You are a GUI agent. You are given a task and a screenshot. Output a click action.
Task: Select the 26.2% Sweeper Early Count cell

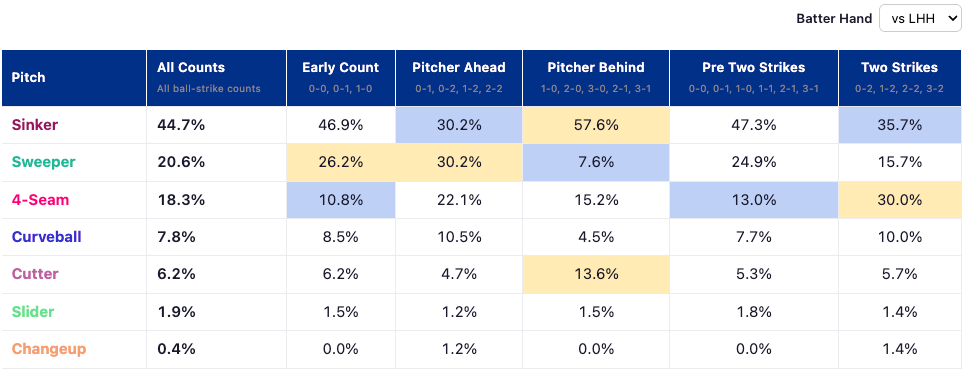(x=340, y=163)
